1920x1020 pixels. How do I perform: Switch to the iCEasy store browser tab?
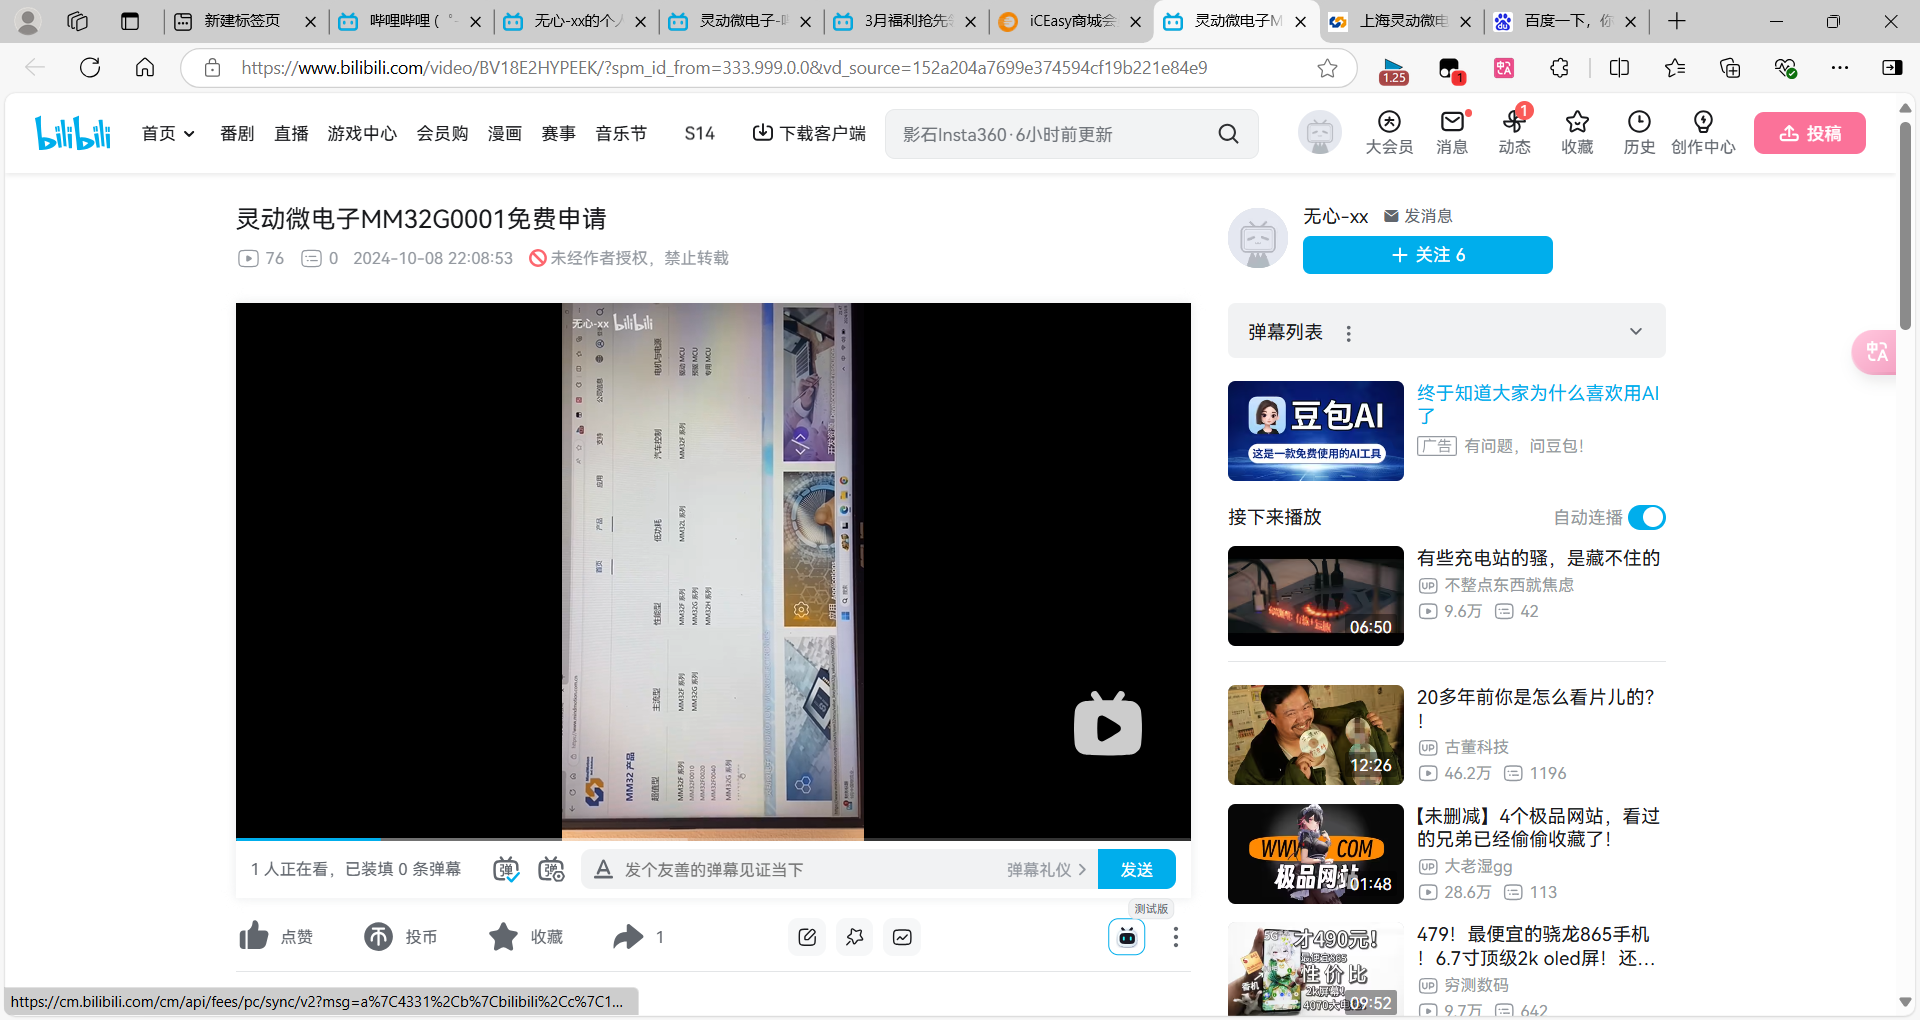(x=1070, y=21)
